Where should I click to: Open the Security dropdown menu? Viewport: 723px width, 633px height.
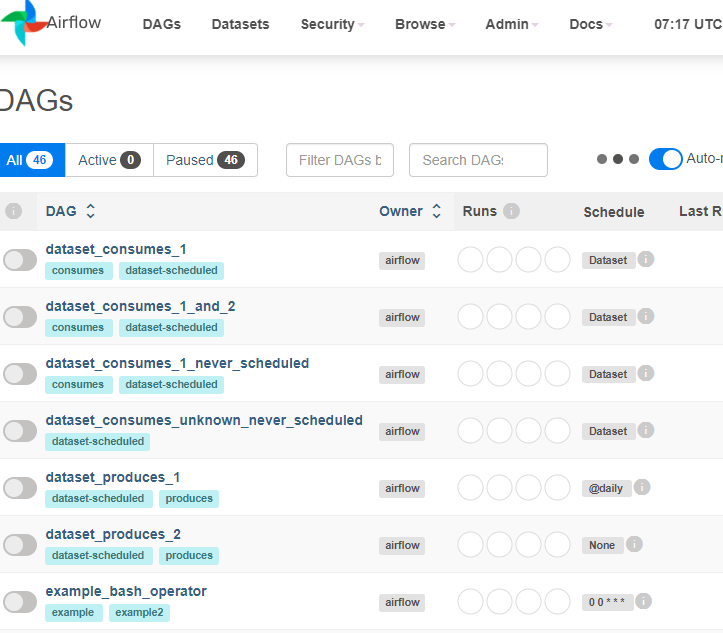click(x=332, y=24)
